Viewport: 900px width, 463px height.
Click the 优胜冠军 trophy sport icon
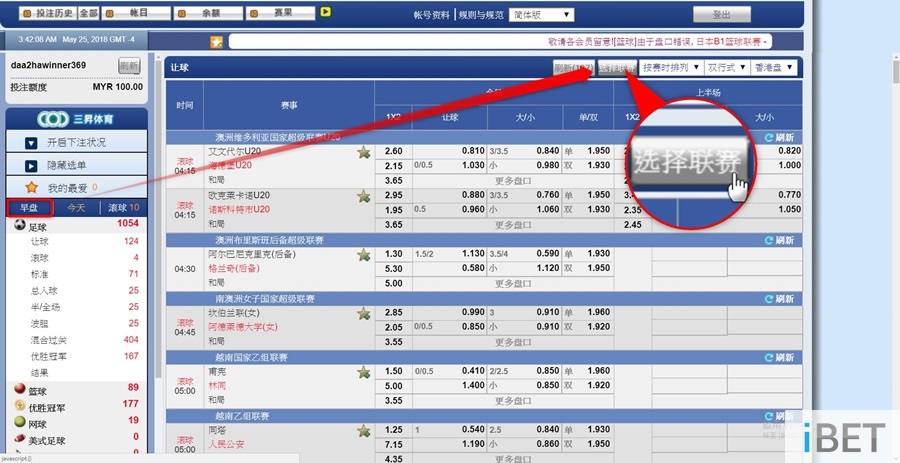click(x=20, y=406)
